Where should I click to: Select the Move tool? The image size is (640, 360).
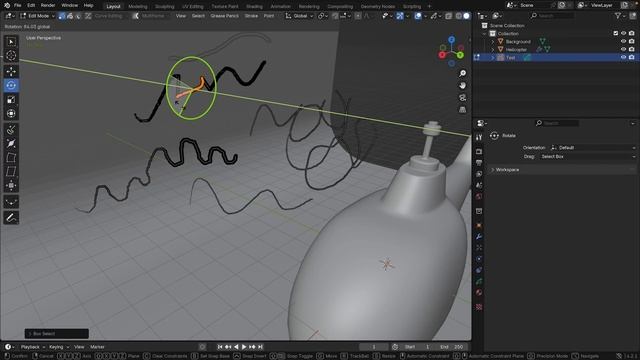11,71
